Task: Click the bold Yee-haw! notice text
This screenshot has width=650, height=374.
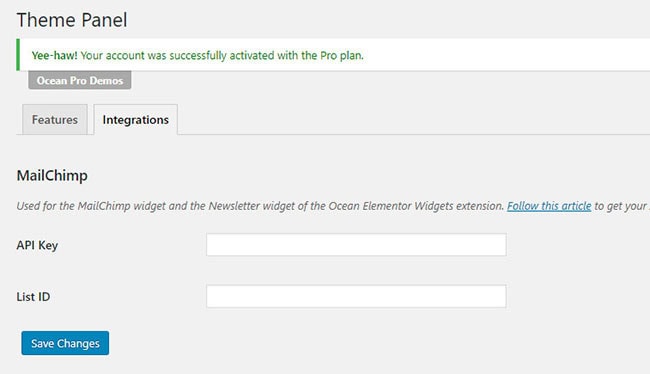Action: point(54,55)
